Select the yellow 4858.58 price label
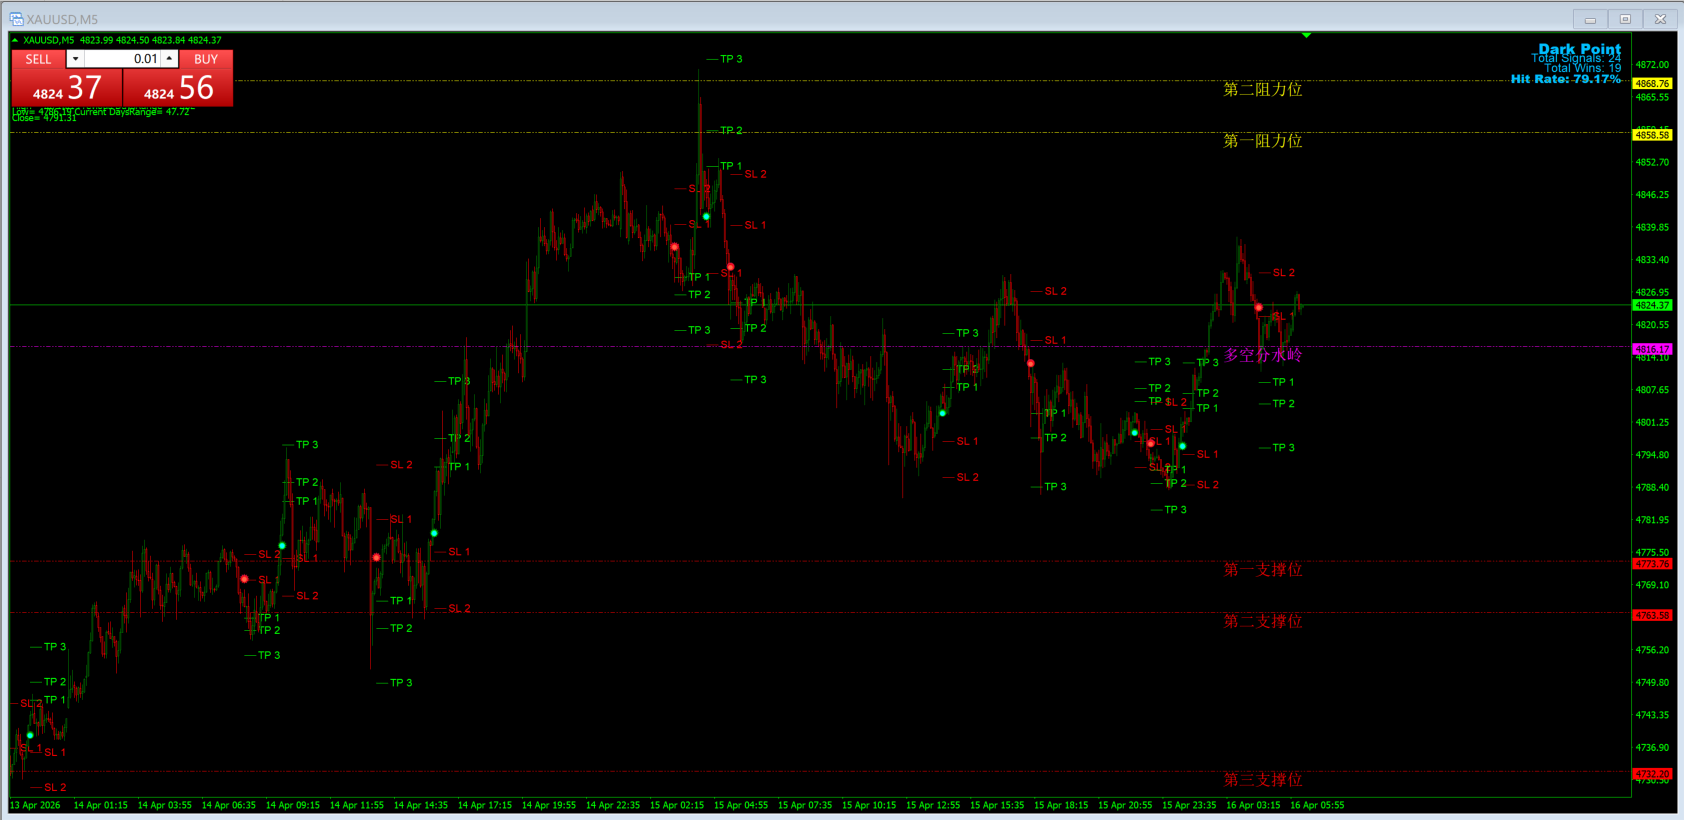The height and width of the screenshot is (820, 1684). [x=1652, y=135]
